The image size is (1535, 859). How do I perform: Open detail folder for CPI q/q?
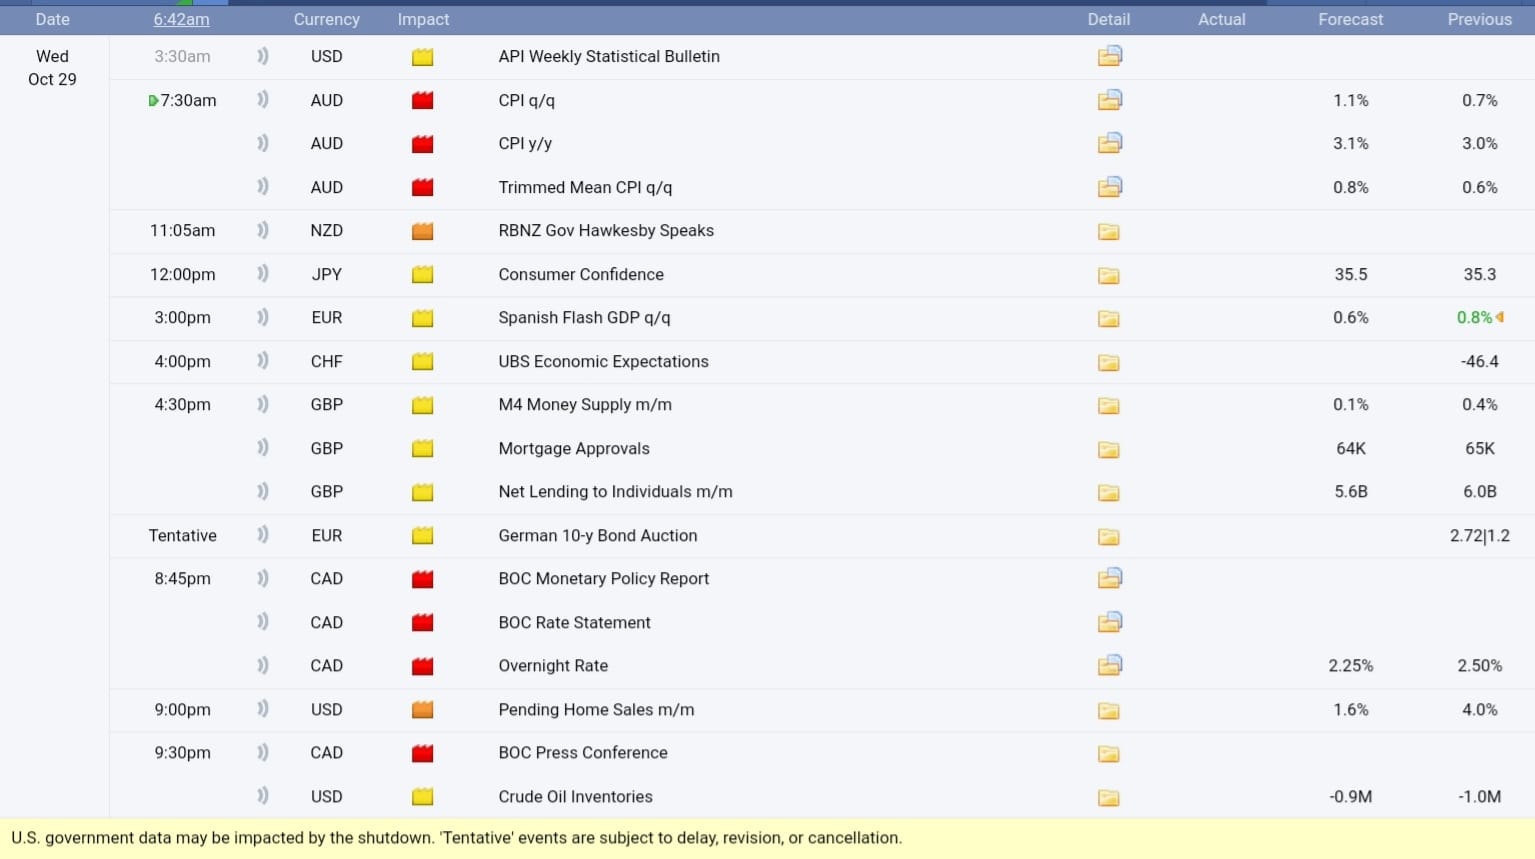[1109, 100]
